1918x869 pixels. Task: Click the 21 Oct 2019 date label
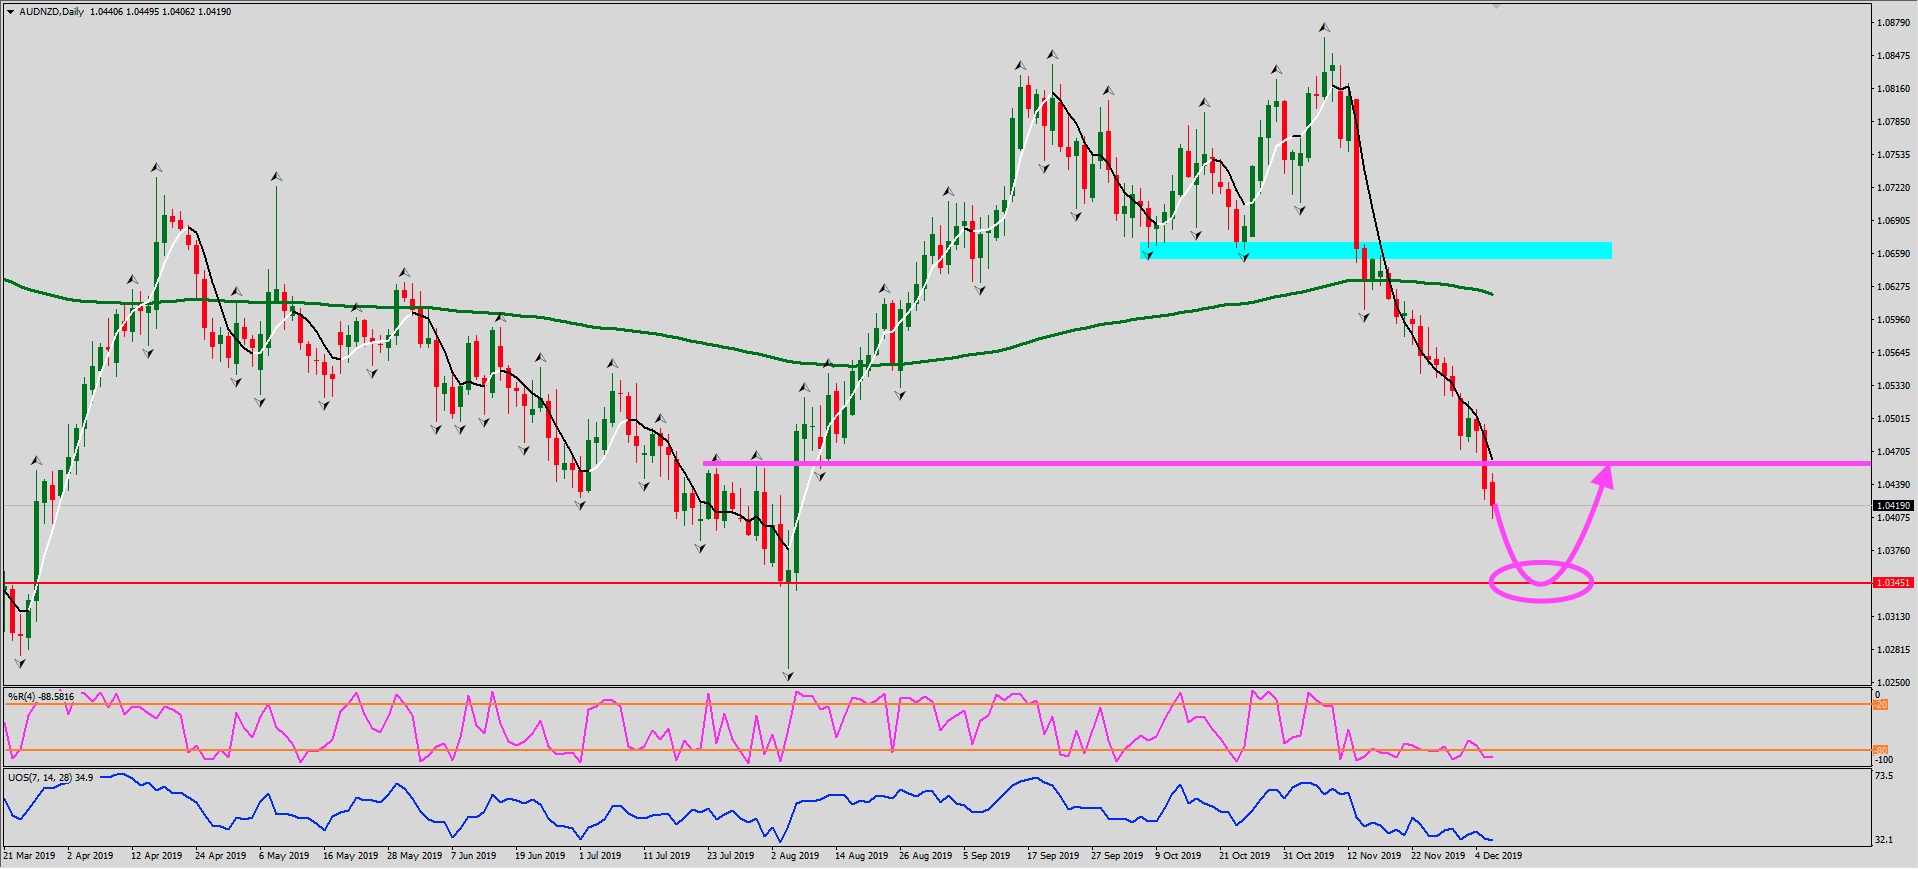pyautogui.click(x=1244, y=856)
